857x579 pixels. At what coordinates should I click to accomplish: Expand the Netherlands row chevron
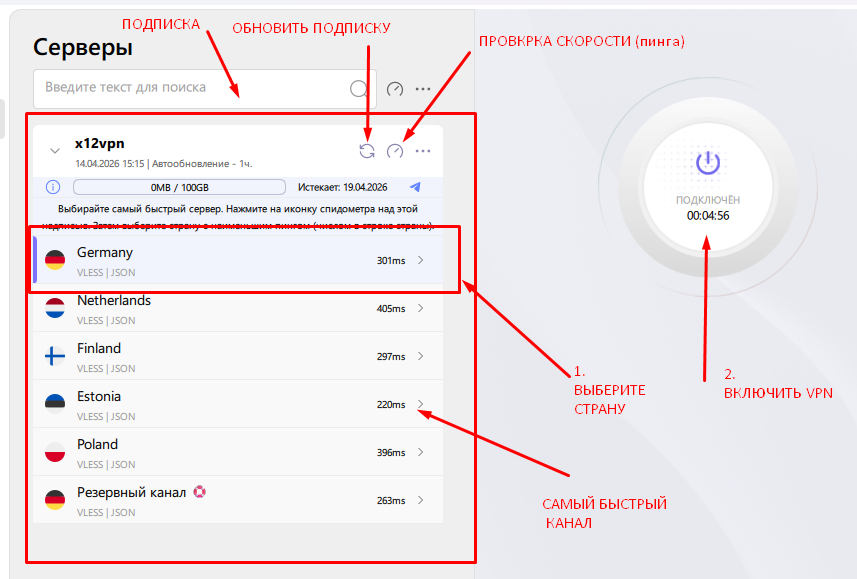[420, 309]
